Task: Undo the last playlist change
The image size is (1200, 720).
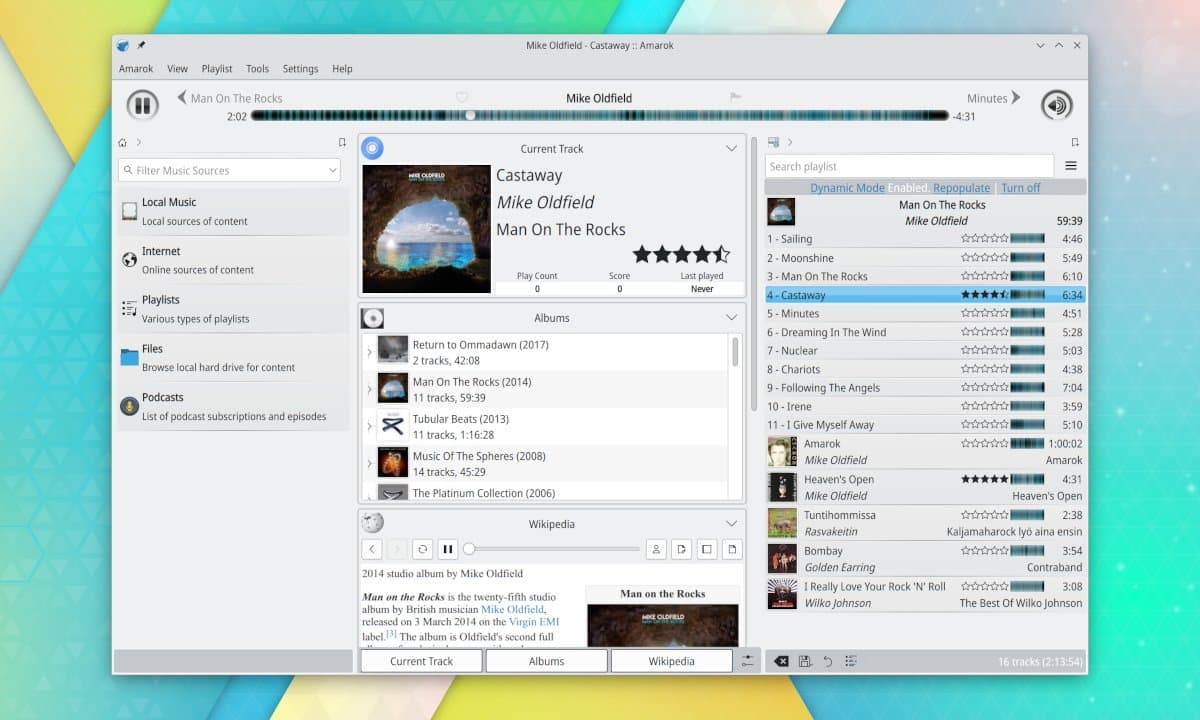Action: pos(828,661)
